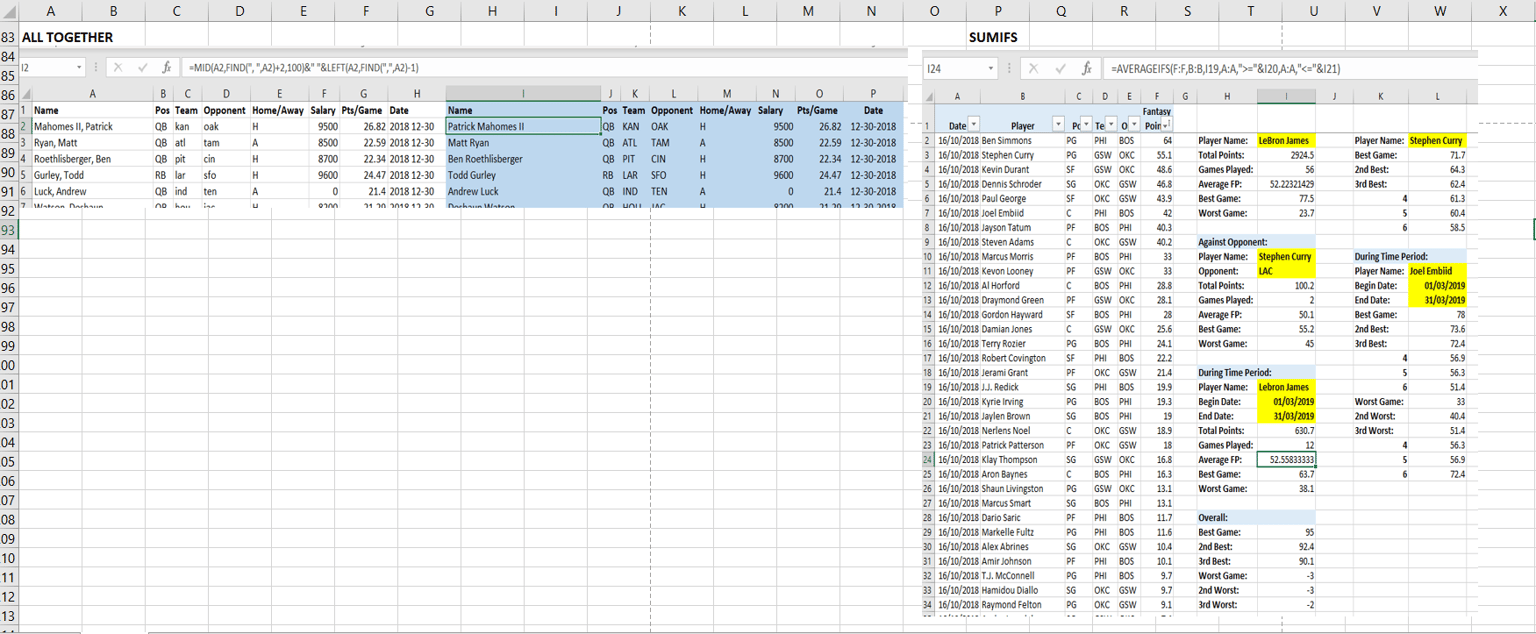Click the select-all triangle in the SUMIFS sheet image
This screenshot has height=634, width=1536.
929,97
